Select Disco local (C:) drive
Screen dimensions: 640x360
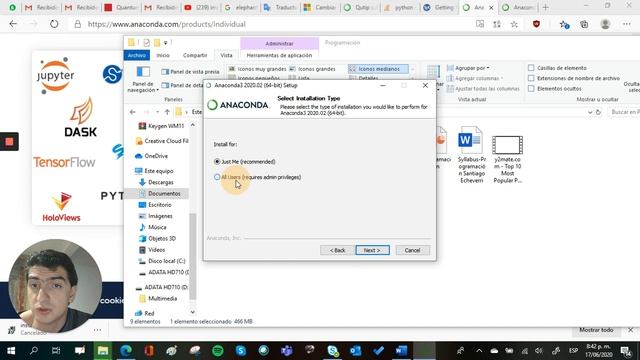pos(162,261)
